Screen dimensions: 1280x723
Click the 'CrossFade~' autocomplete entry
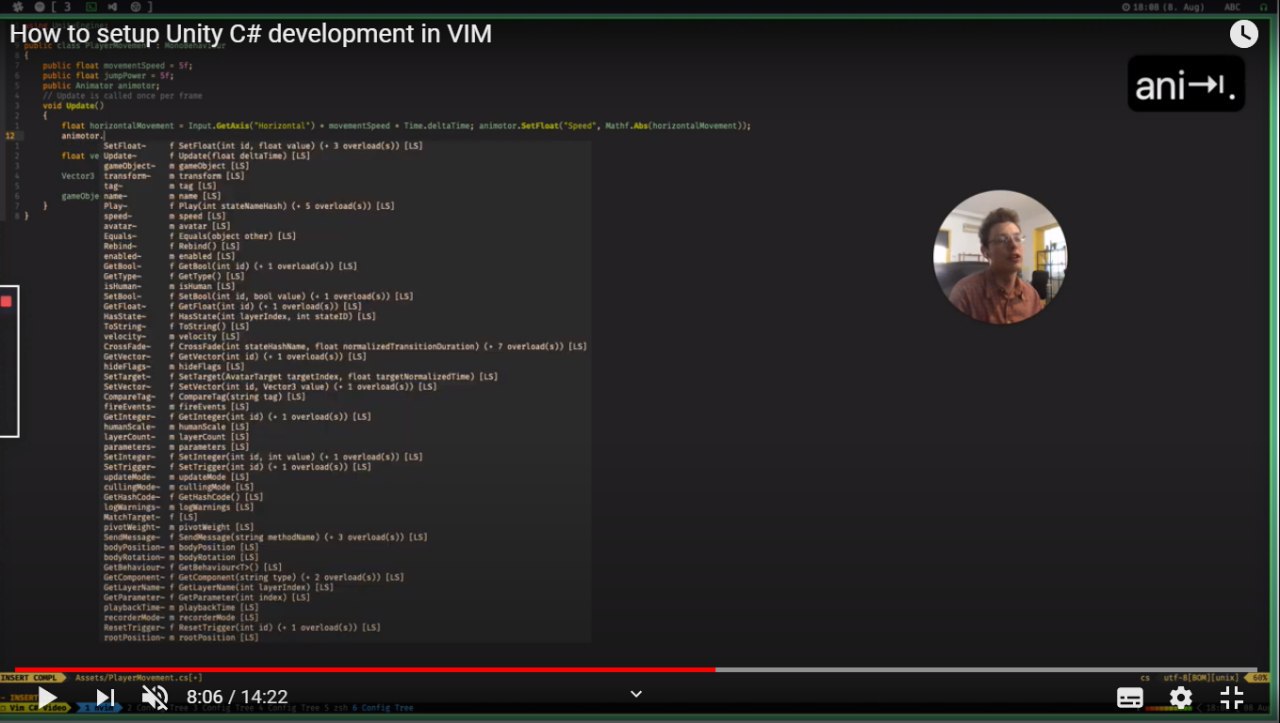pos(345,346)
